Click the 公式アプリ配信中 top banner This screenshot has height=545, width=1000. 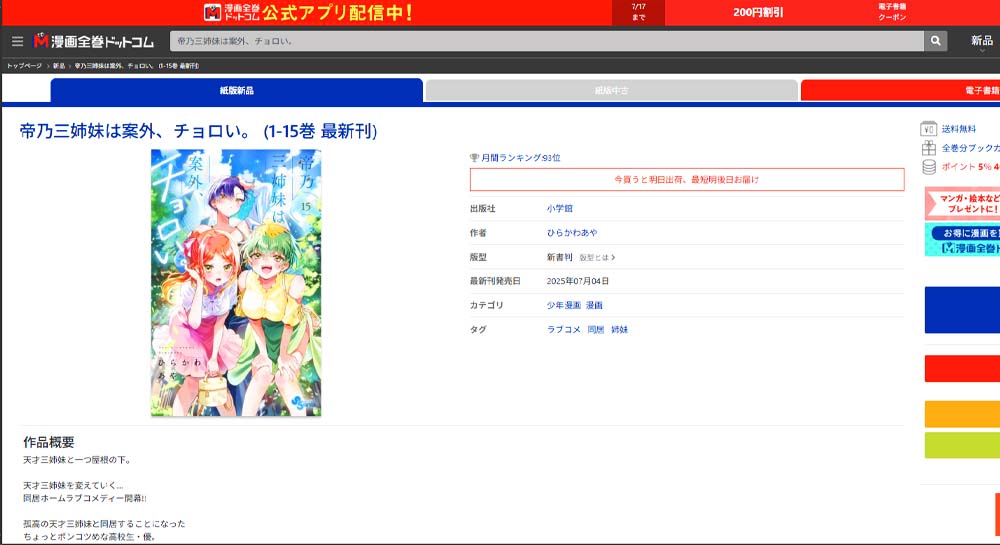click(308, 12)
